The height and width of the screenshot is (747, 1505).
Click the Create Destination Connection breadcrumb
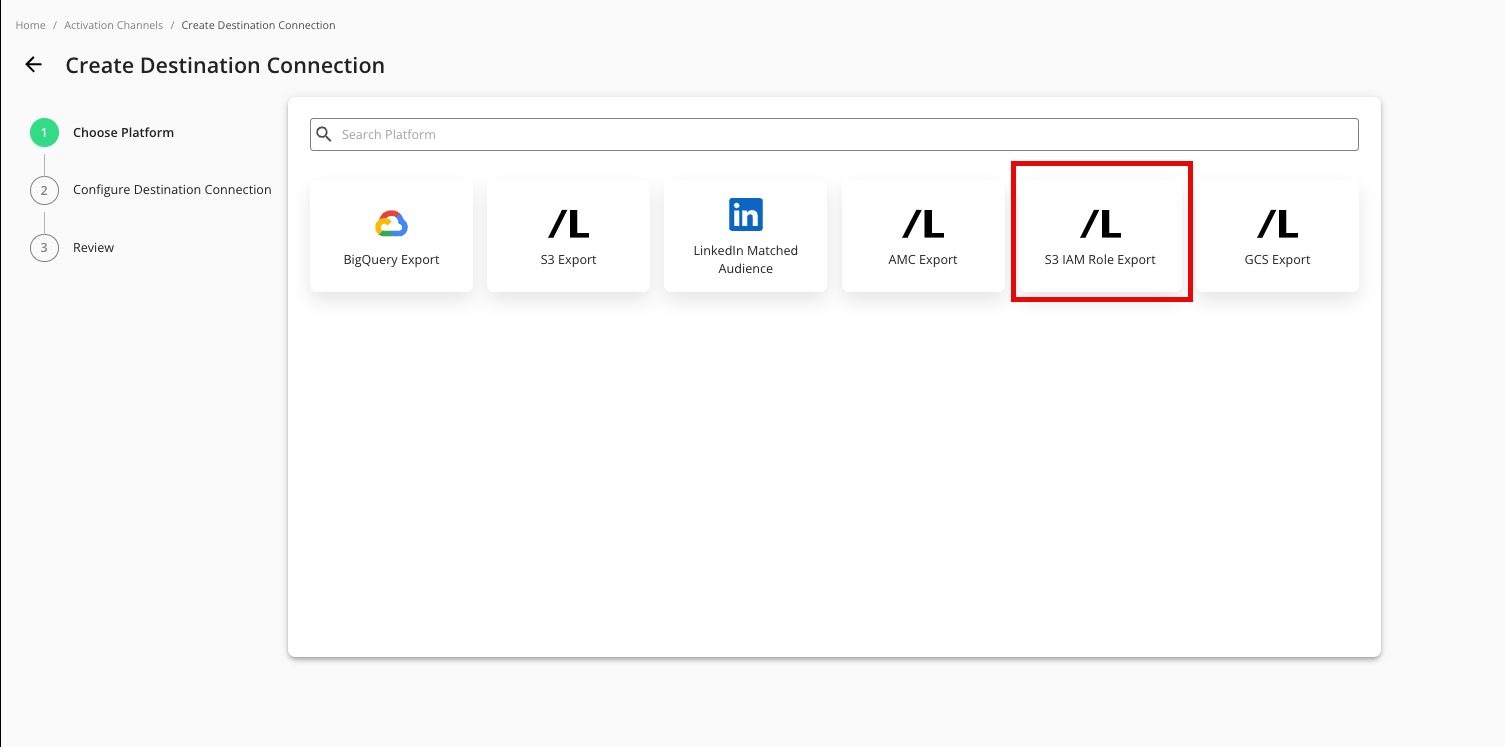point(258,25)
